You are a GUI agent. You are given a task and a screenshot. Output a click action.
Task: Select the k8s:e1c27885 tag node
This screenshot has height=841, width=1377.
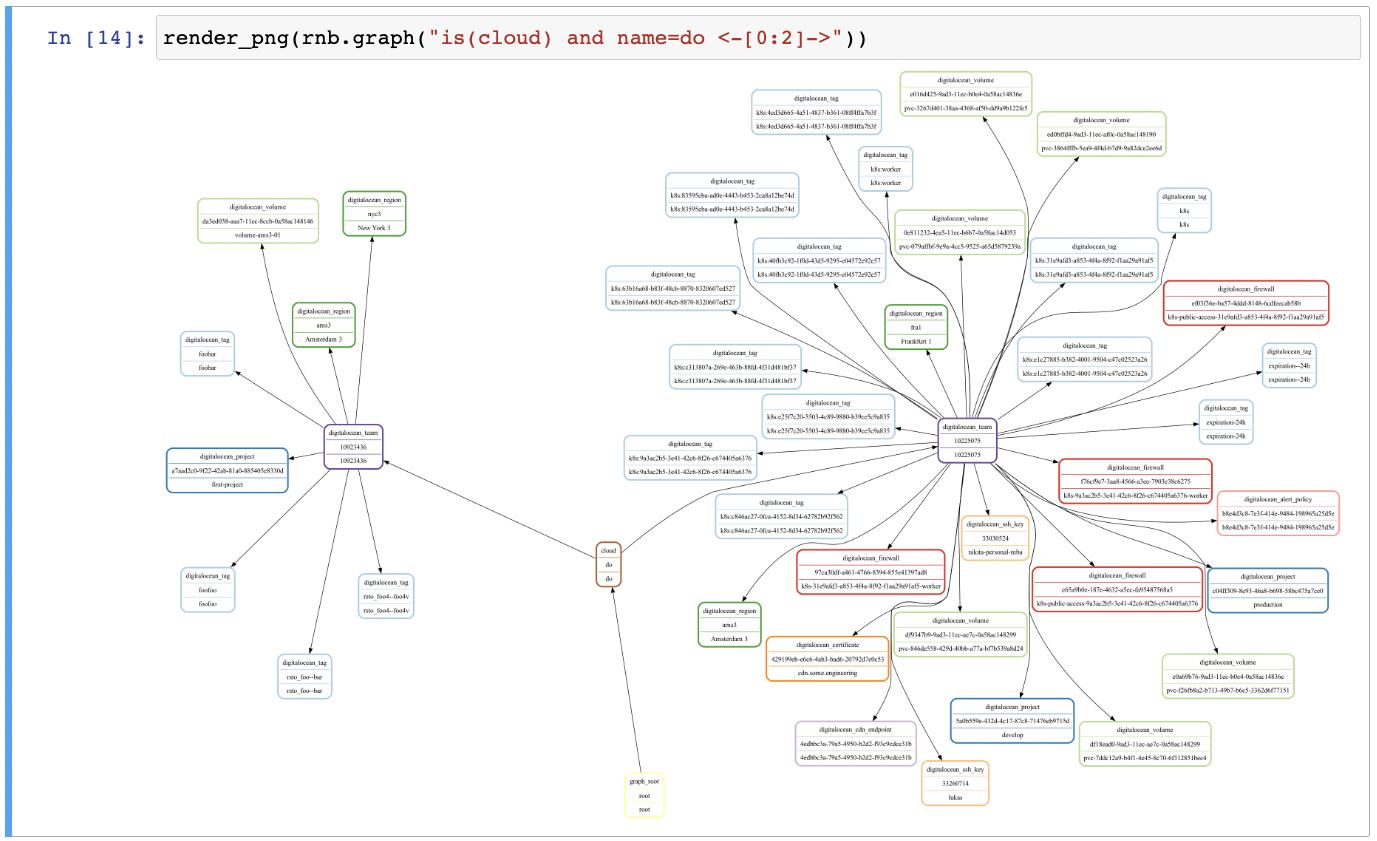[x=1084, y=358]
